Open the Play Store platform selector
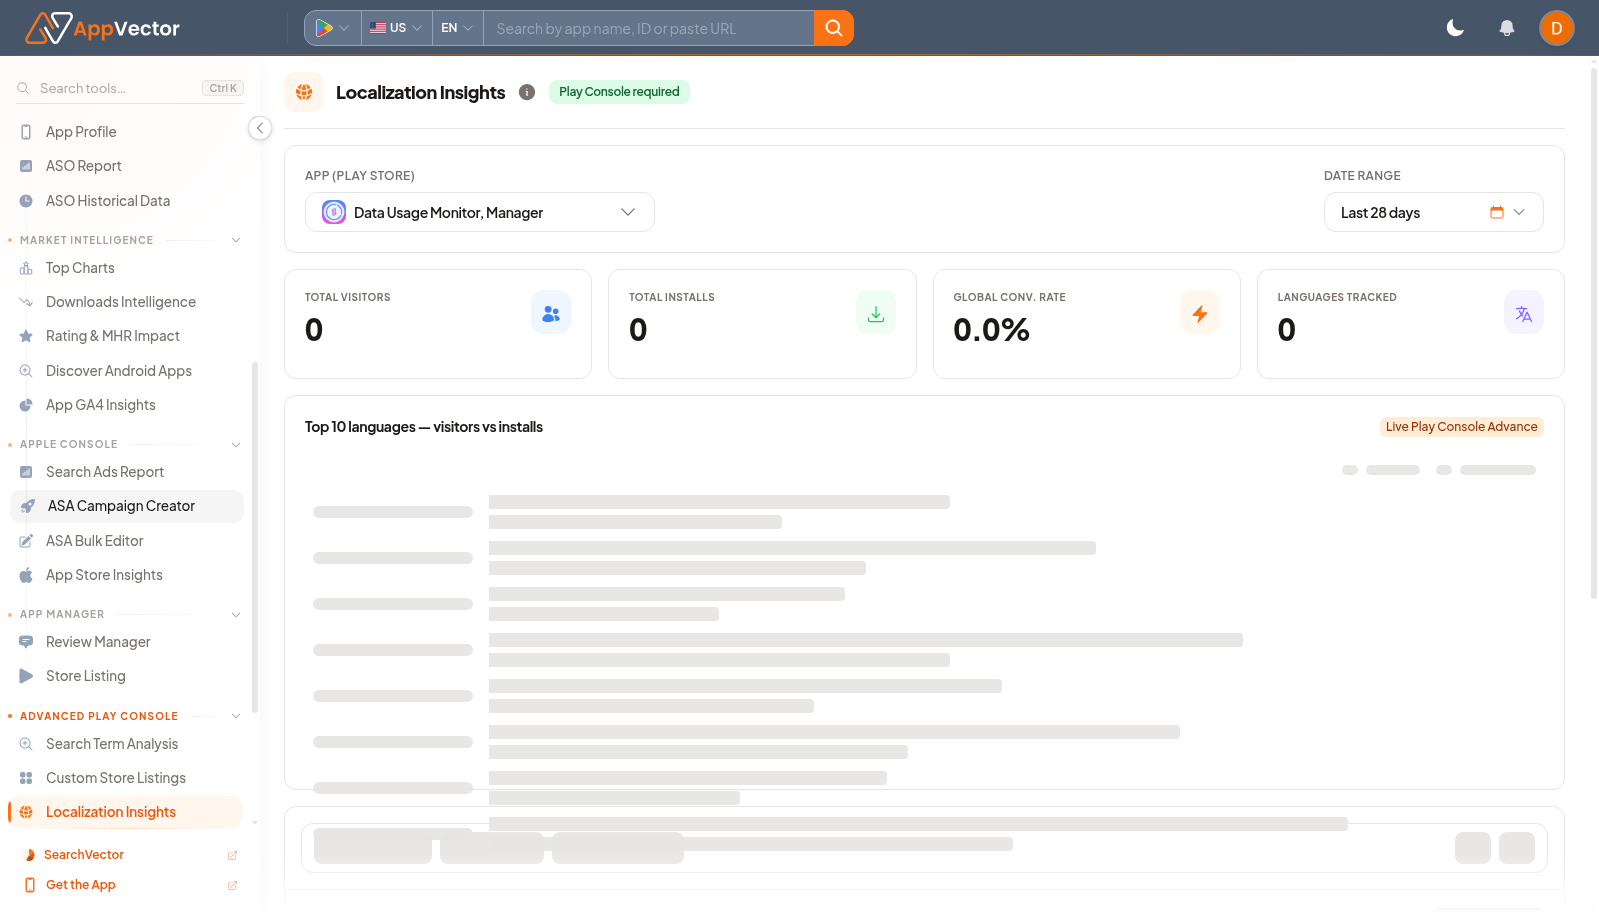This screenshot has width=1599, height=912. [332, 28]
